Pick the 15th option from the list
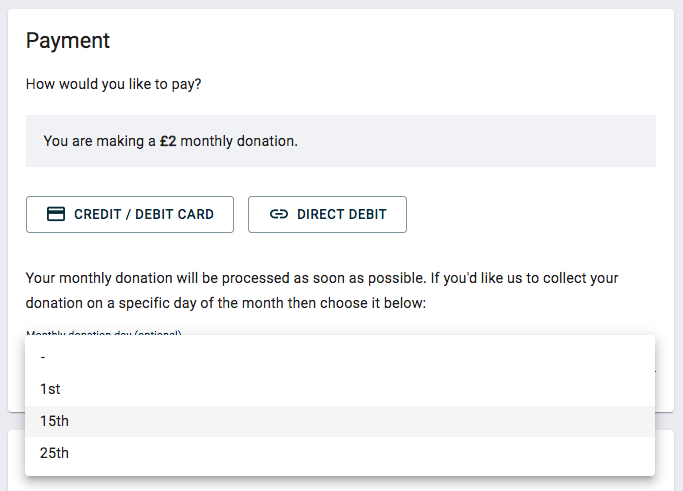683x491 pixels. click(54, 421)
